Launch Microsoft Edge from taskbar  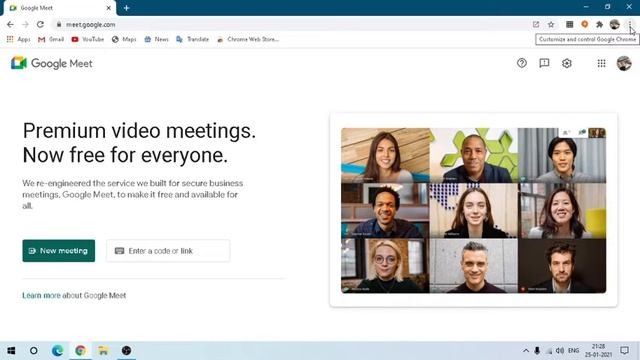[x=57, y=351]
